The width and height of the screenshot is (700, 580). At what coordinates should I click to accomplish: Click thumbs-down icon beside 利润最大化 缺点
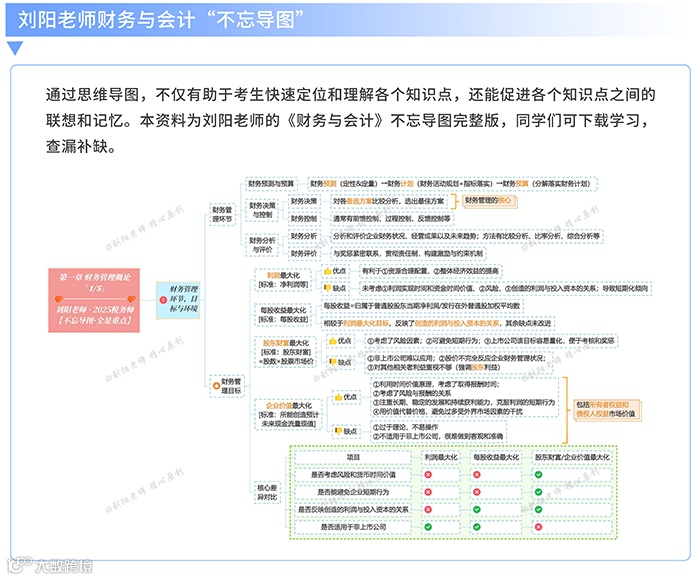(327, 288)
